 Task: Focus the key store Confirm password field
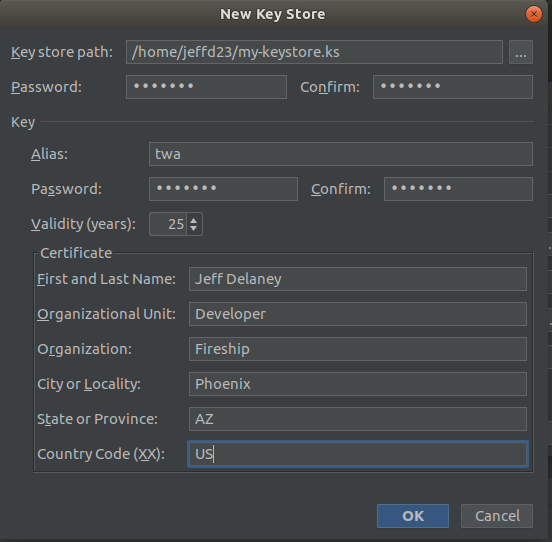coord(453,87)
